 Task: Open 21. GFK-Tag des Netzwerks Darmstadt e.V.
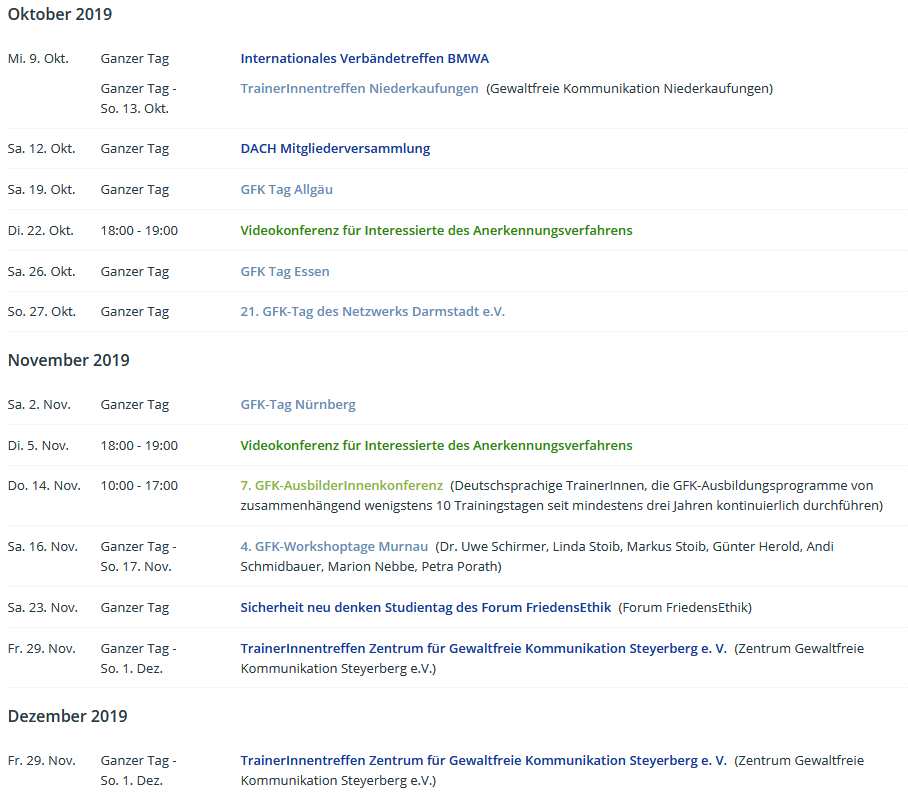[x=372, y=312]
